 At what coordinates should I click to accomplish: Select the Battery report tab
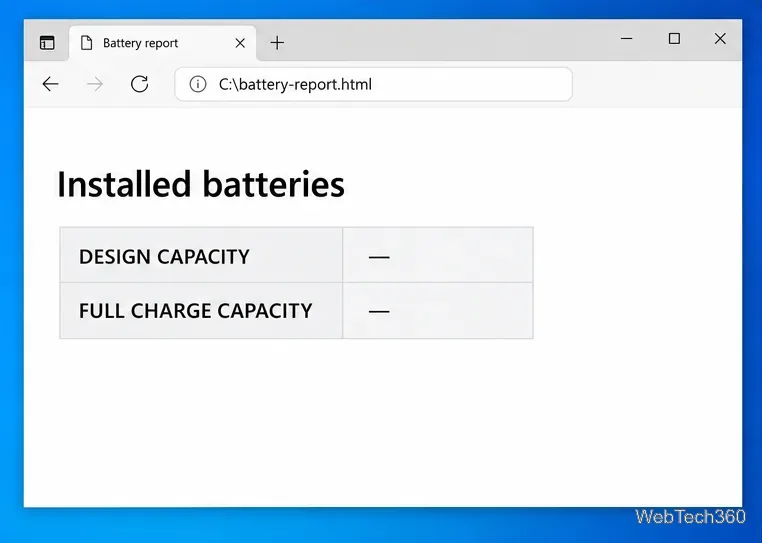tap(163, 43)
